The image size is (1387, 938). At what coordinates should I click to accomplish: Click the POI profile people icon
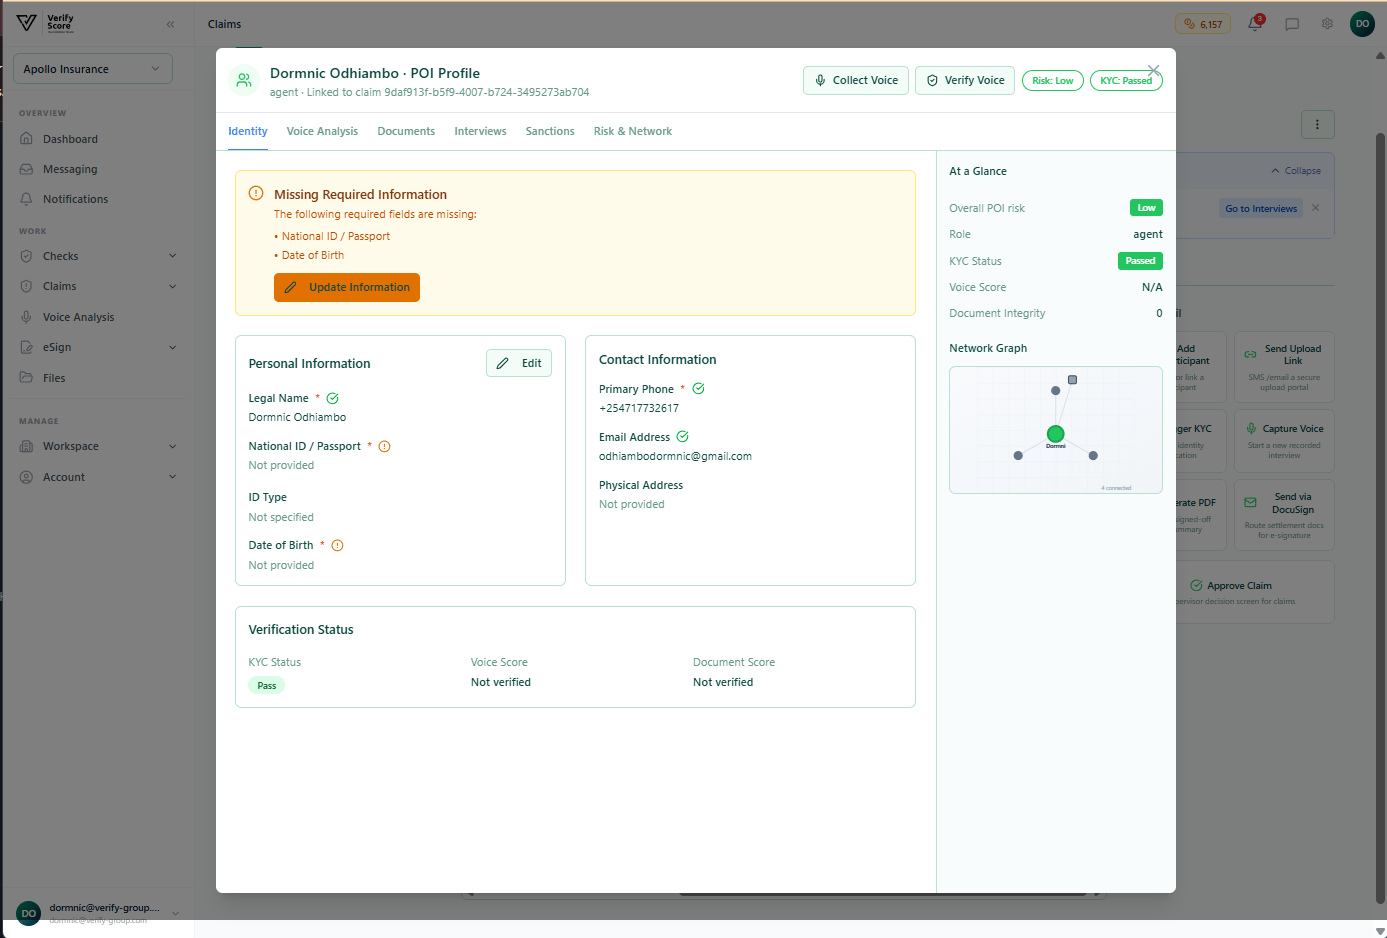pyautogui.click(x=244, y=80)
